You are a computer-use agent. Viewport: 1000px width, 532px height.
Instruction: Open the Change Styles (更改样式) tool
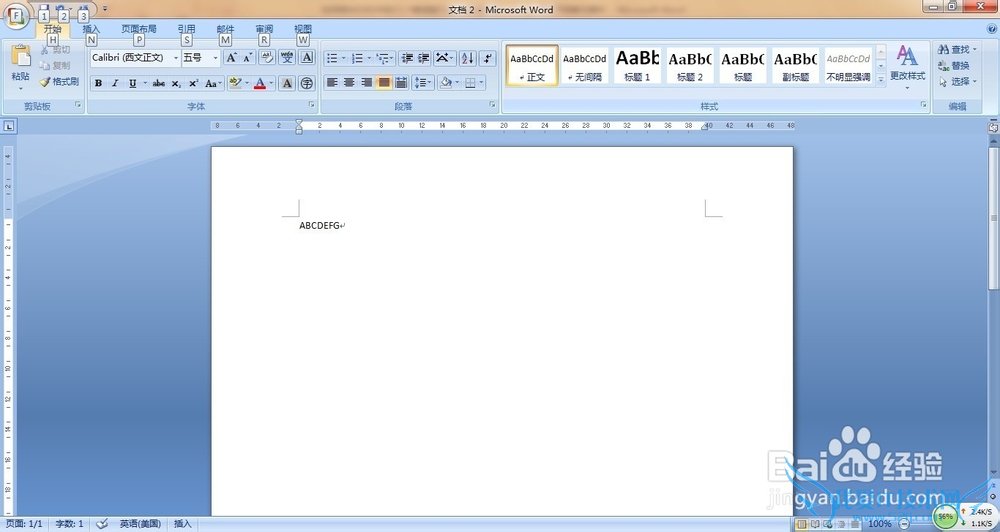click(908, 64)
